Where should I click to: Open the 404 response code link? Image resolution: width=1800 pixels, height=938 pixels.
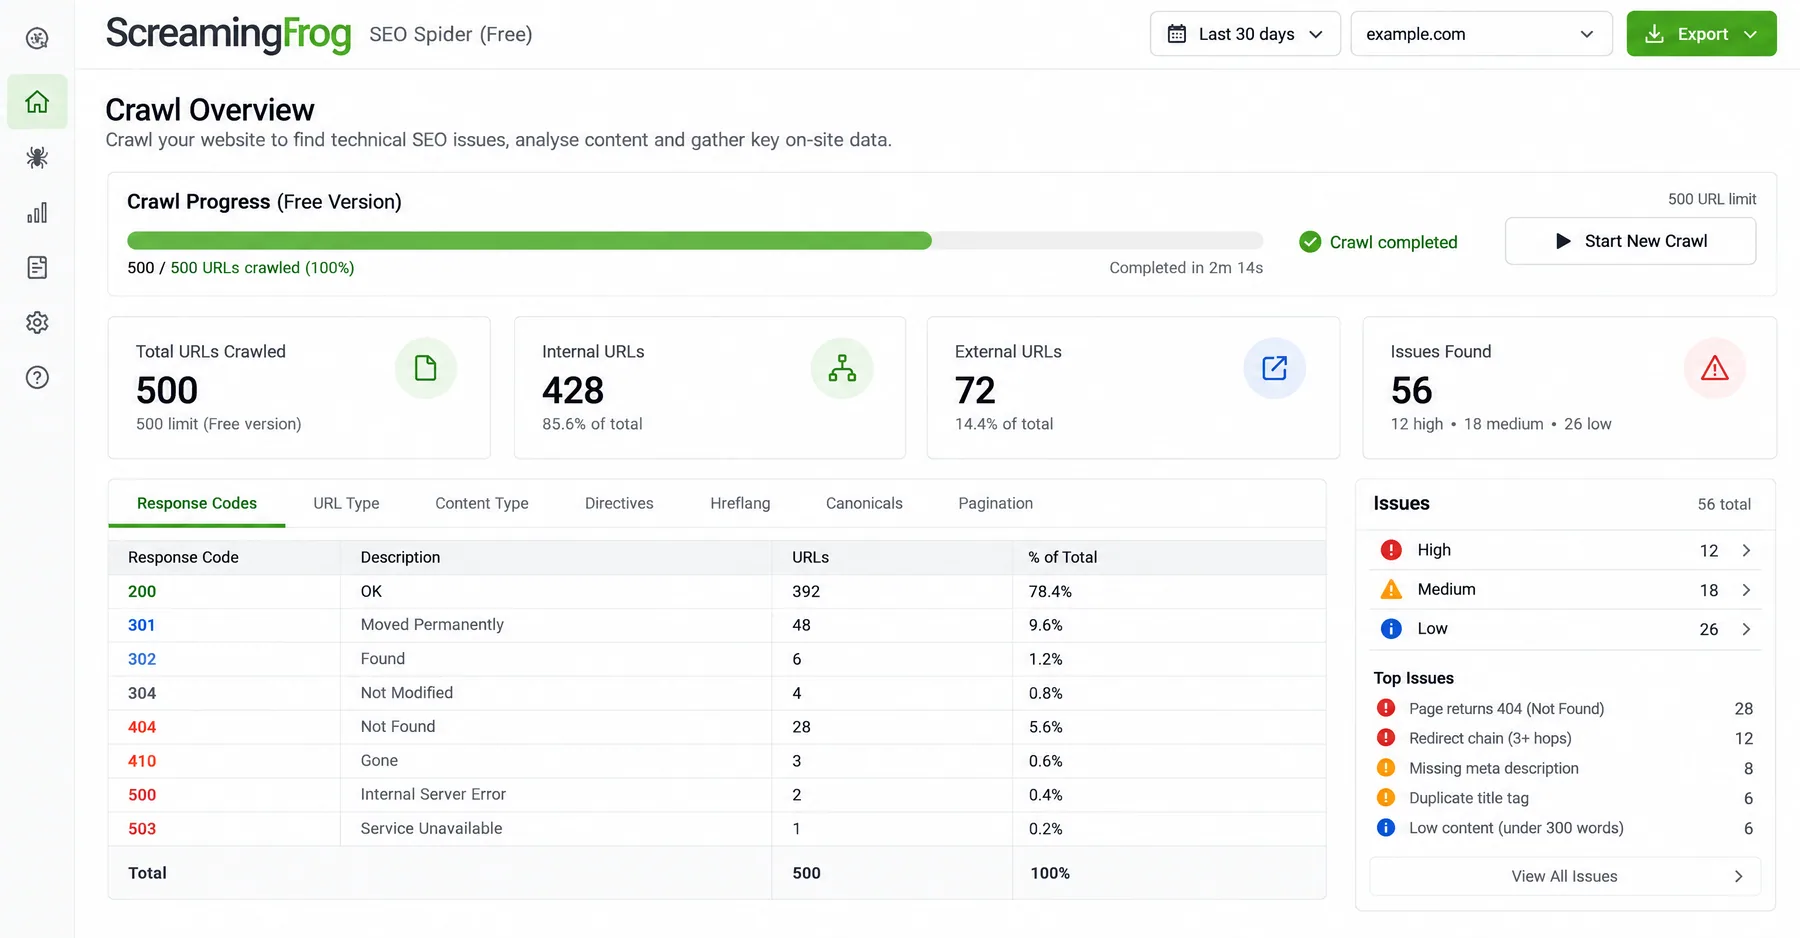[142, 727]
